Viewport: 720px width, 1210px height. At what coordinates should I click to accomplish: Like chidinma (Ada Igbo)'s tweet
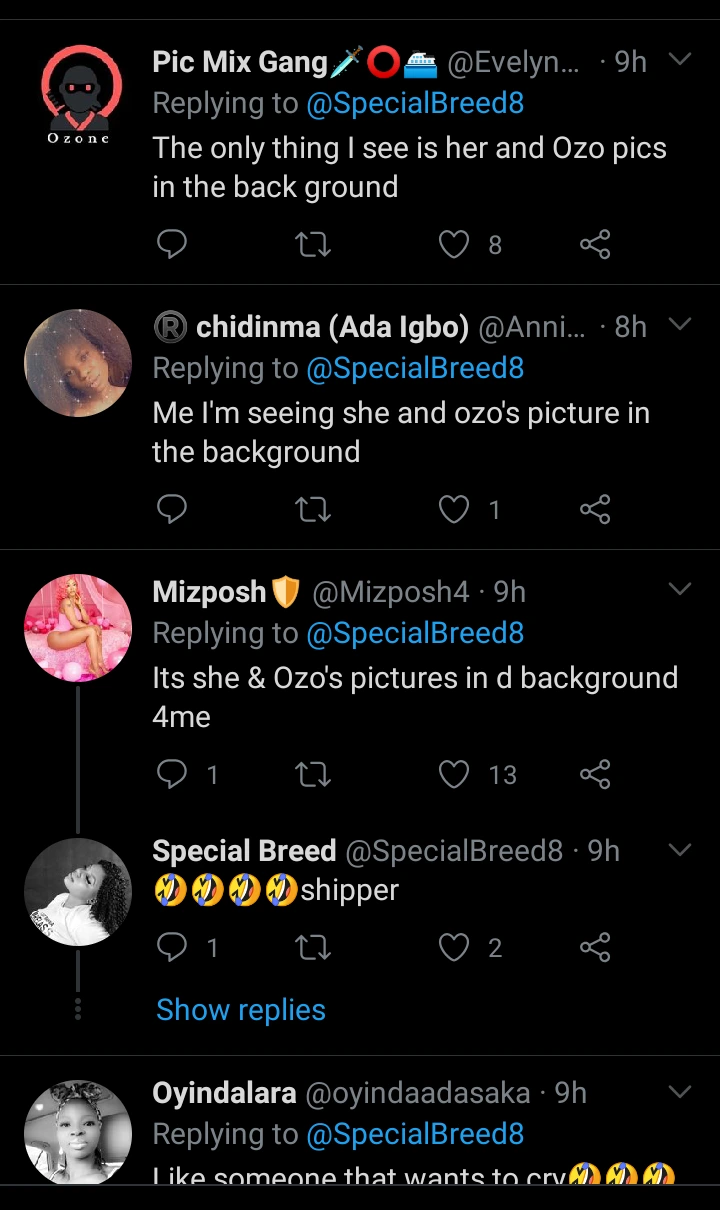point(455,510)
